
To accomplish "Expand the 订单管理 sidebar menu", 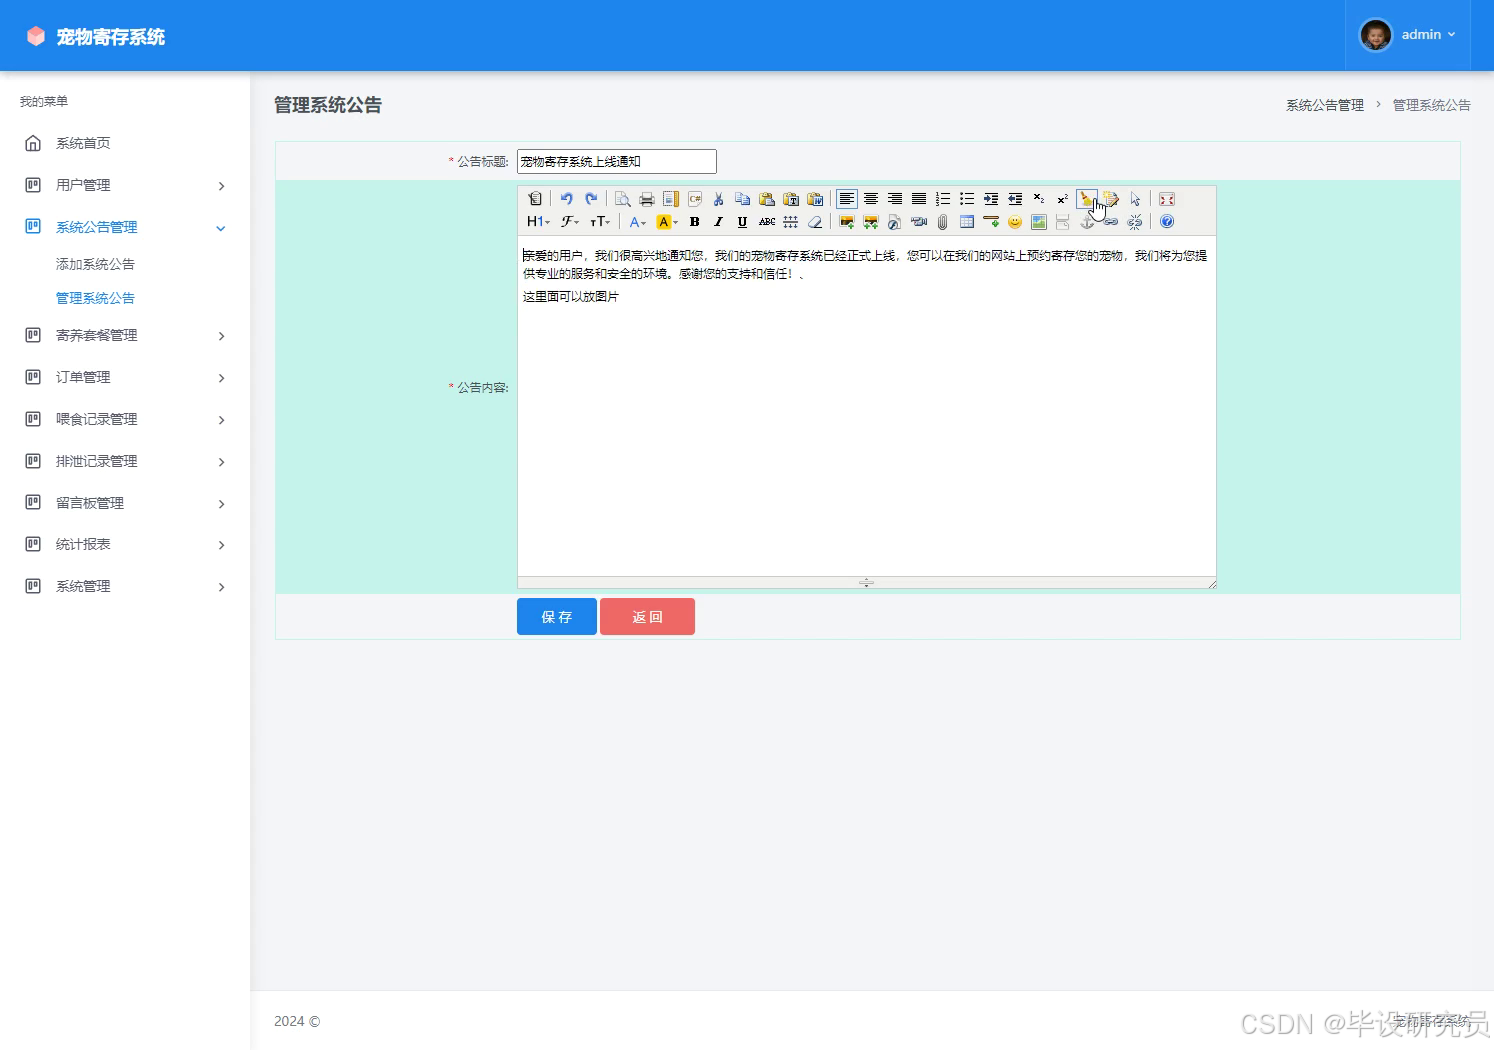I will (x=125, y=377).
